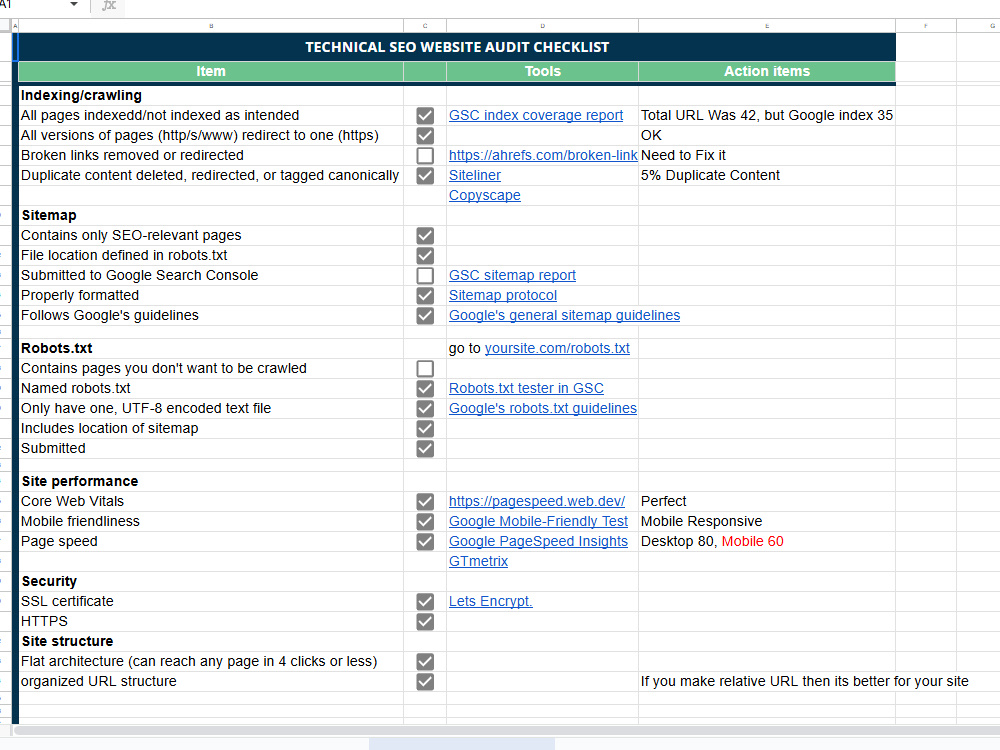Open Google's robots.txt guidelines link

click(x=543, y=408)
